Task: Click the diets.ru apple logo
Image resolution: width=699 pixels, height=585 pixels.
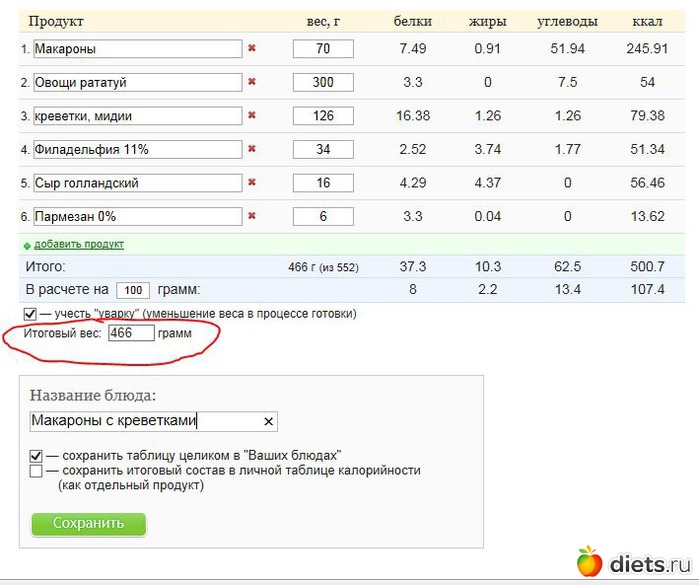Action: point(589,561)
